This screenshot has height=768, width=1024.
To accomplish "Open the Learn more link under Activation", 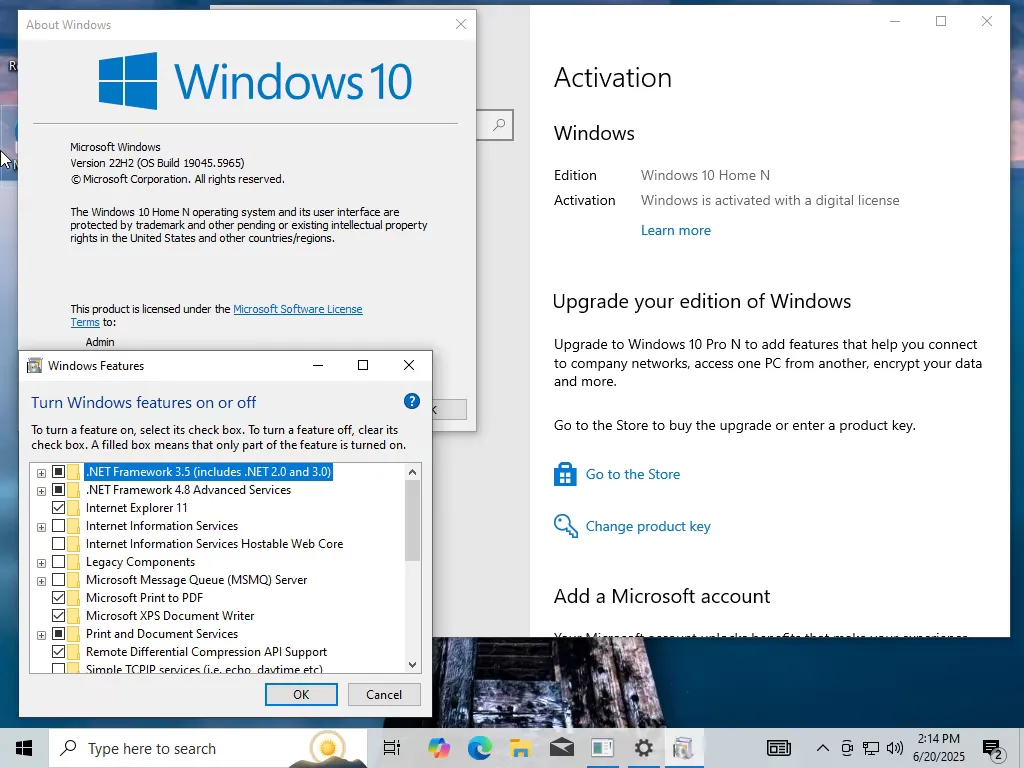I will pos(675,230).
